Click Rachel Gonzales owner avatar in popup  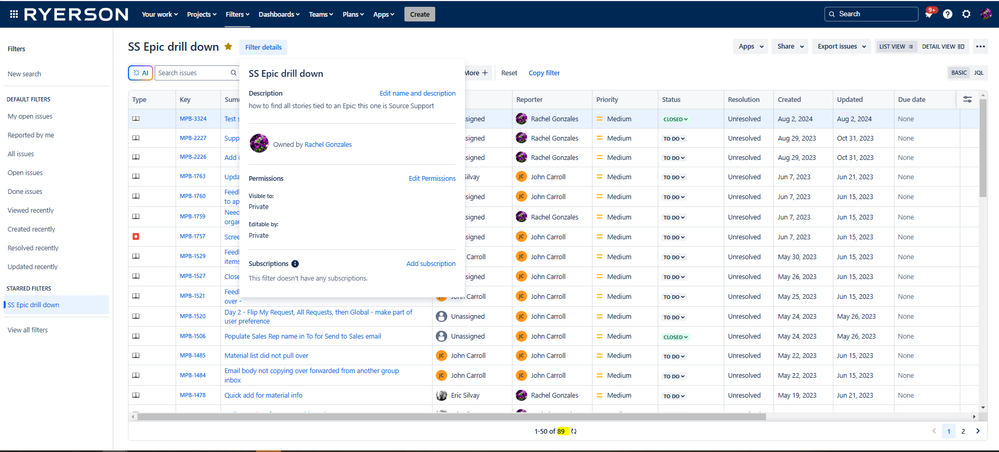[259, 144]
